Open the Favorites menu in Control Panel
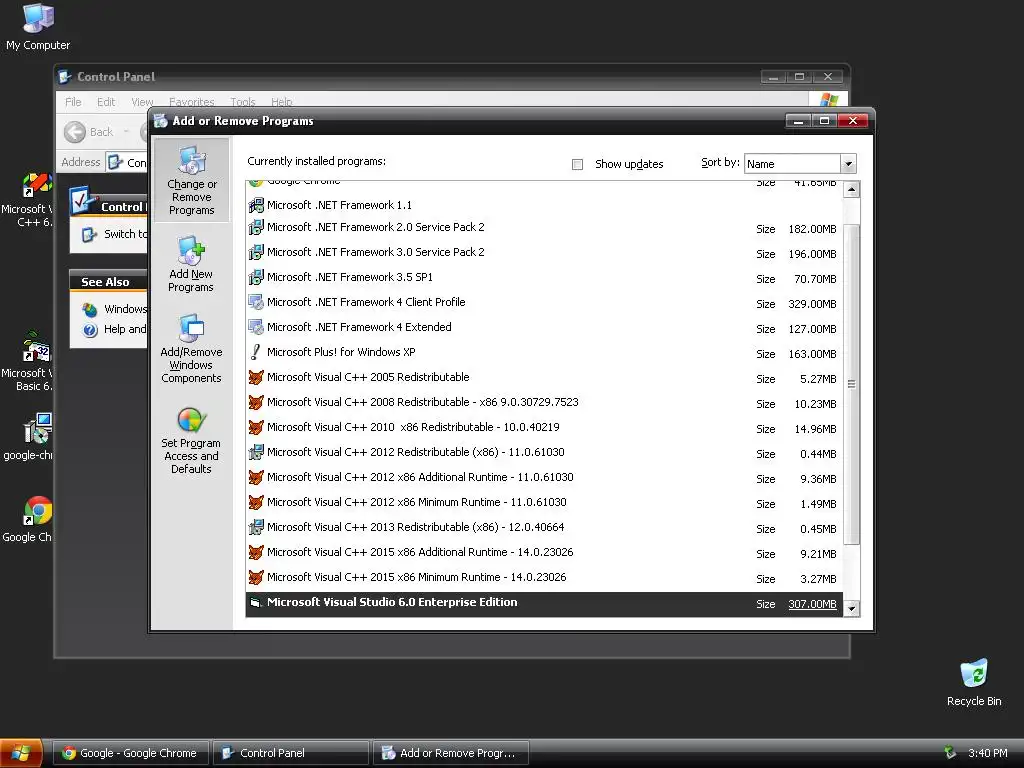The image size is (1024, 768). coord(191,102)
